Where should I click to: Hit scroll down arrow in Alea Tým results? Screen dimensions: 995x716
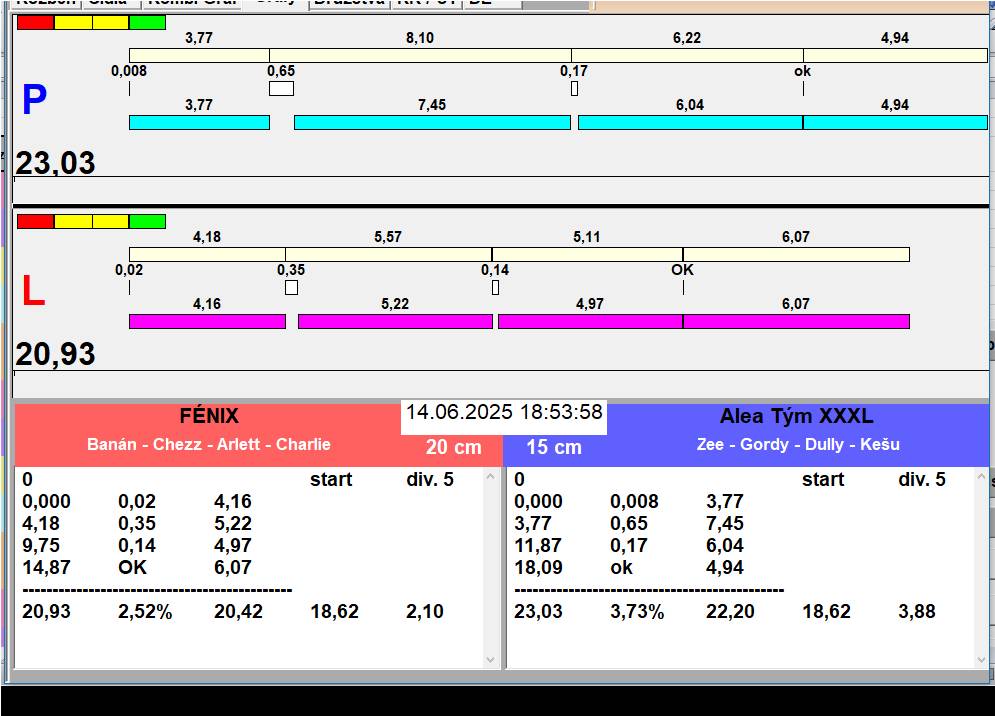coord(981,659)
